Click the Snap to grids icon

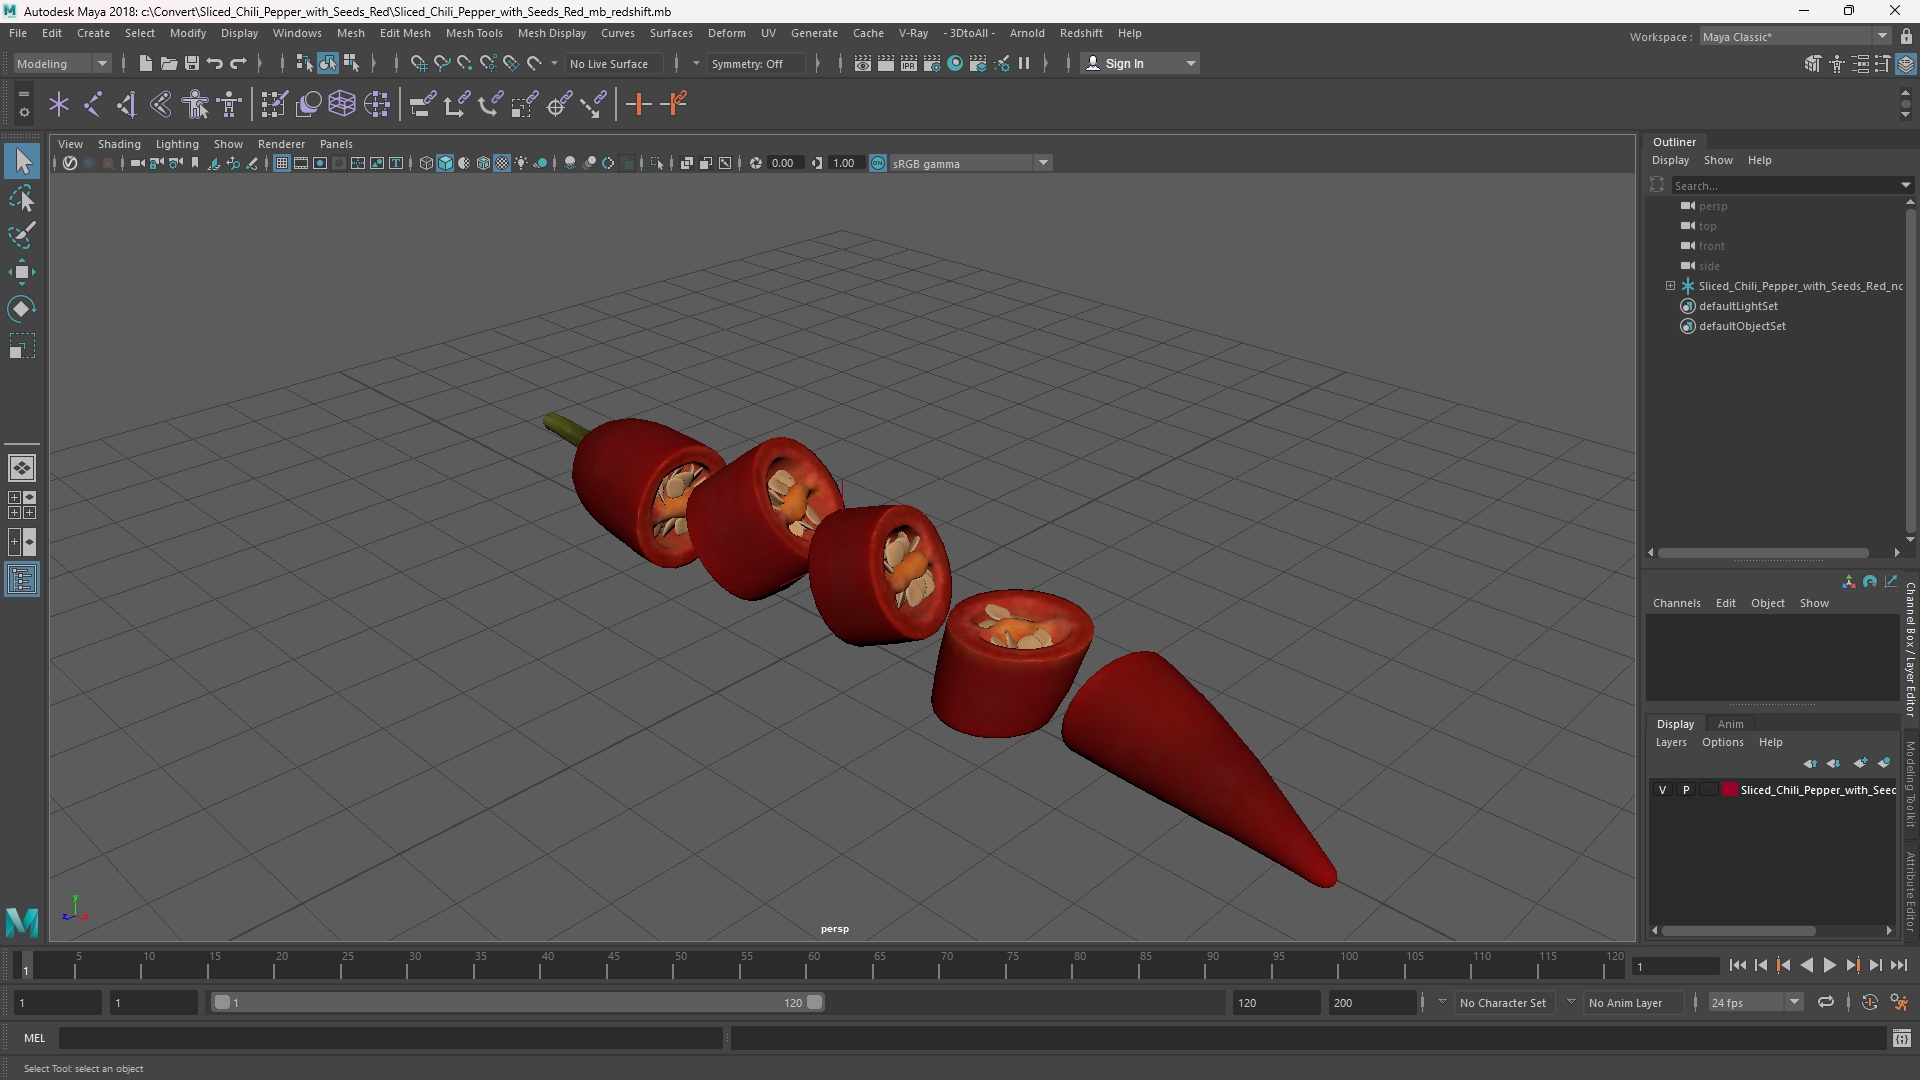(418, 64)
